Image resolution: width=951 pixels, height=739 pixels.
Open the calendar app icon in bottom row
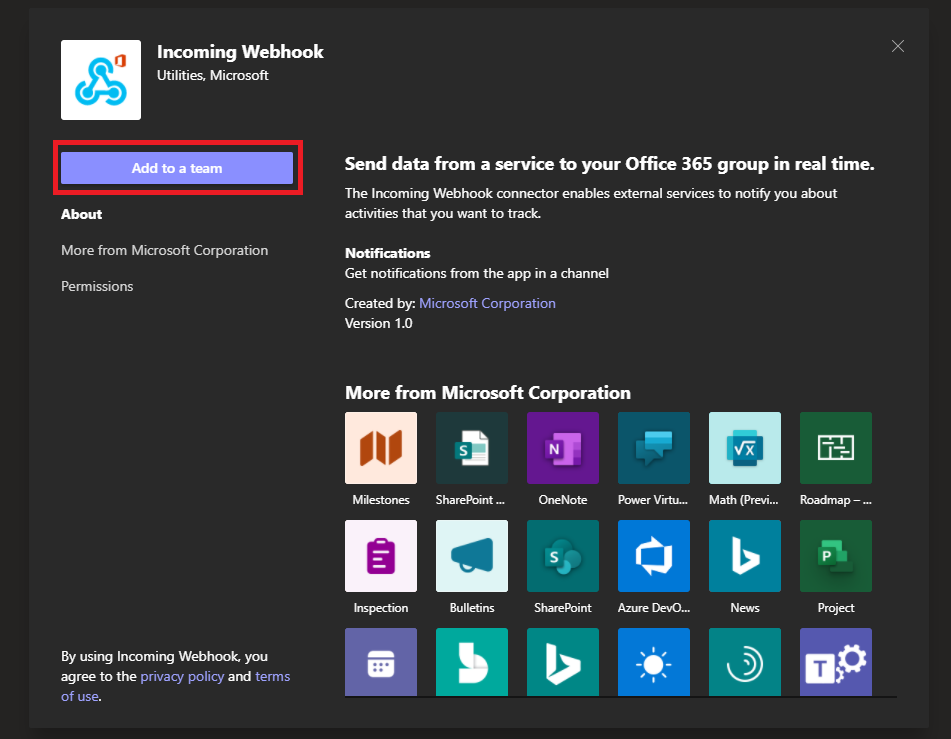[381, 662]
